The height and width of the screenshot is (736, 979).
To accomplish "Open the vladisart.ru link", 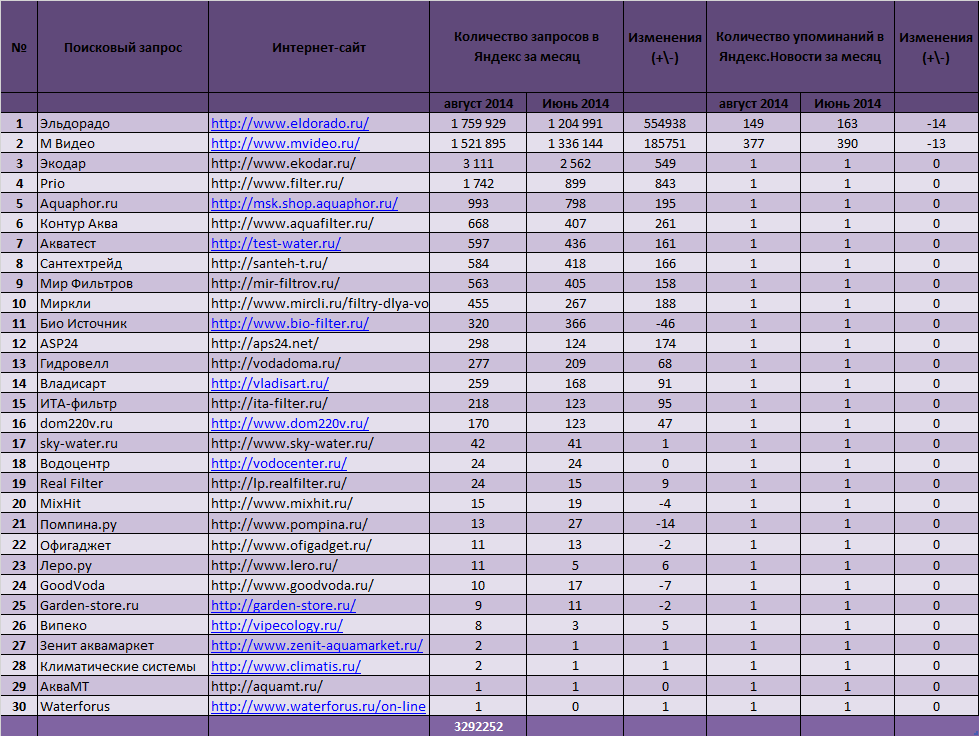I will 270,383.
